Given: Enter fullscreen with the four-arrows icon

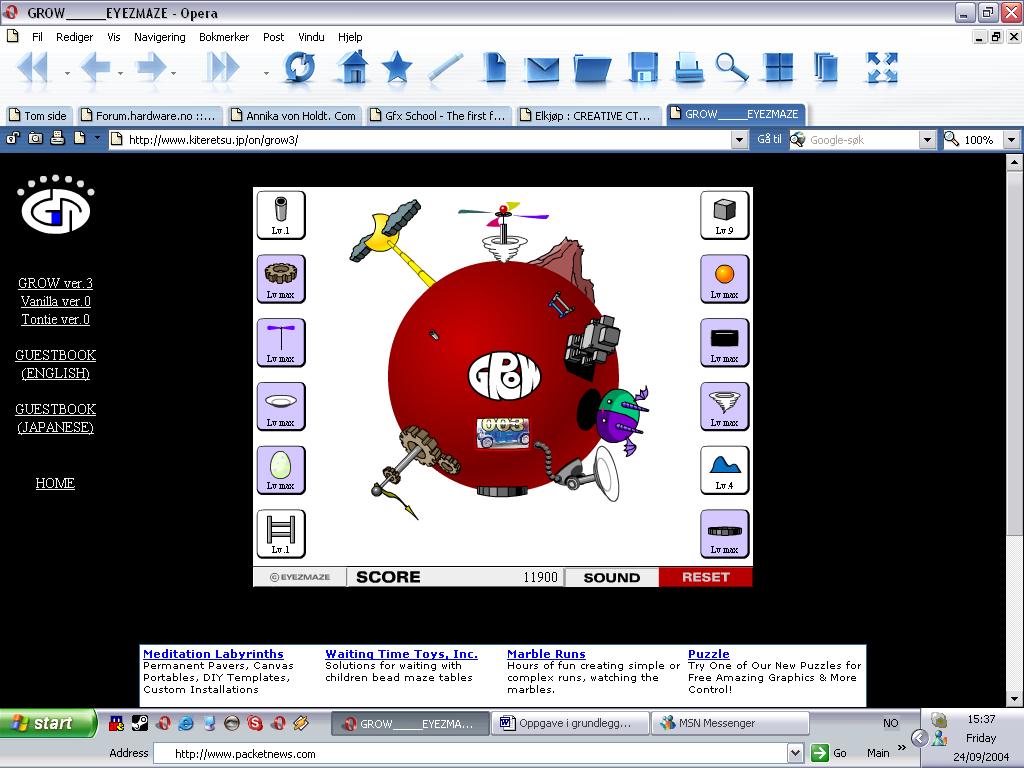Looking at the screenshot, I should 882,68.
